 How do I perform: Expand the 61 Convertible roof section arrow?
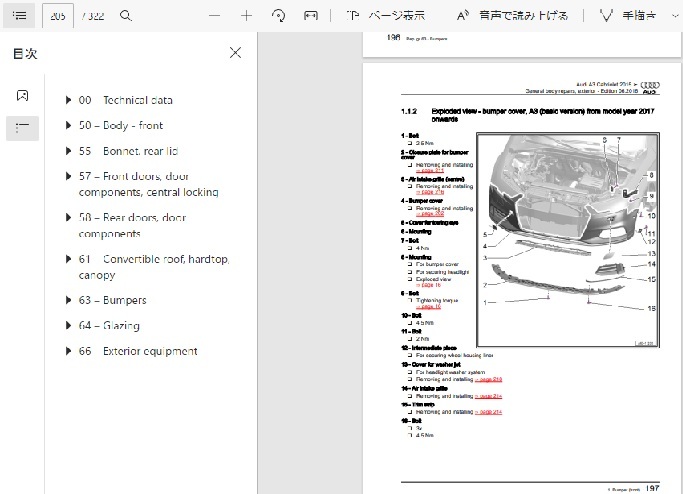click(68, 259)
